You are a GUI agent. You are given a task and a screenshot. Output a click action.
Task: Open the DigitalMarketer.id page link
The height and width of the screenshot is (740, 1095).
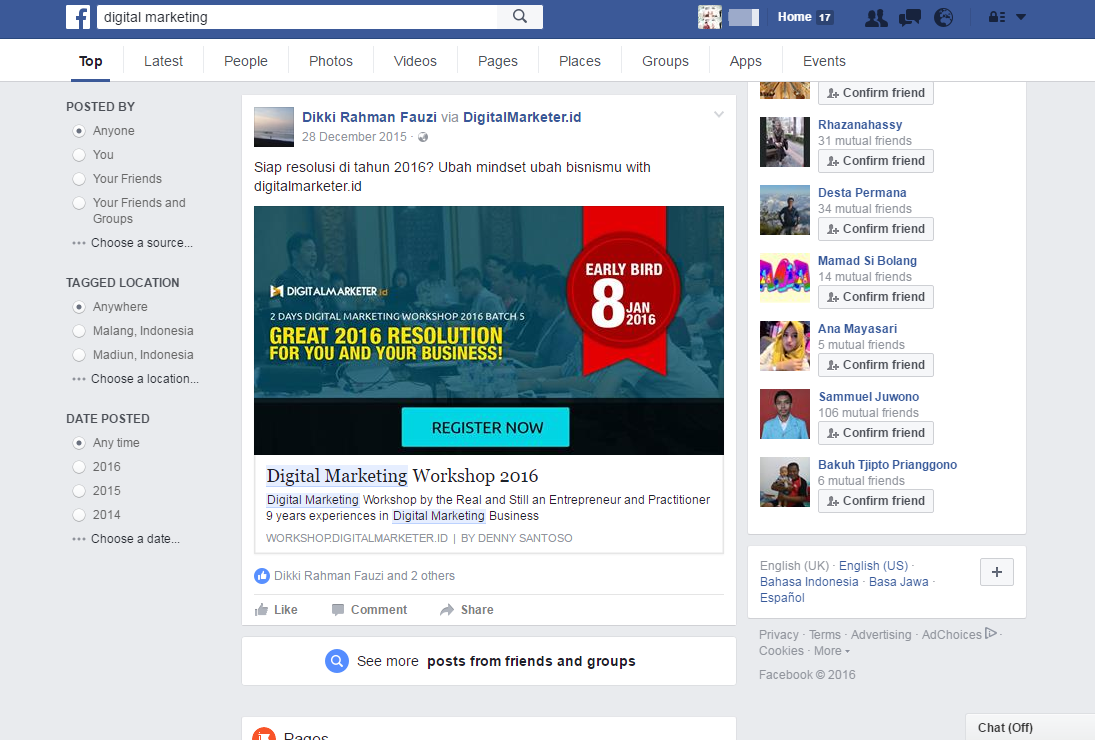[x=522, y=117]
